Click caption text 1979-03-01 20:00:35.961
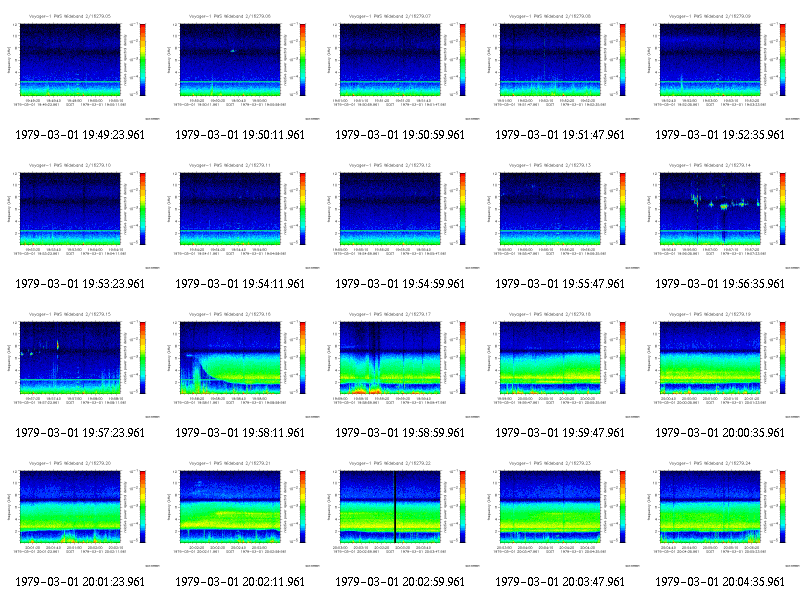The width and height of the screenshot is (800, 596). (720, 433)
